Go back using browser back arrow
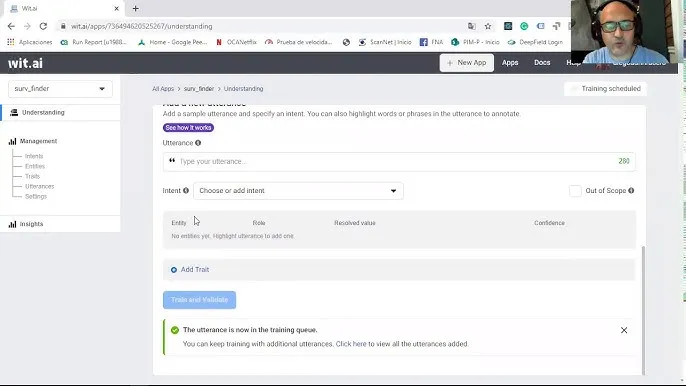Screen dimensions: 686x386 pyautogui.click(x=11, y=26)
